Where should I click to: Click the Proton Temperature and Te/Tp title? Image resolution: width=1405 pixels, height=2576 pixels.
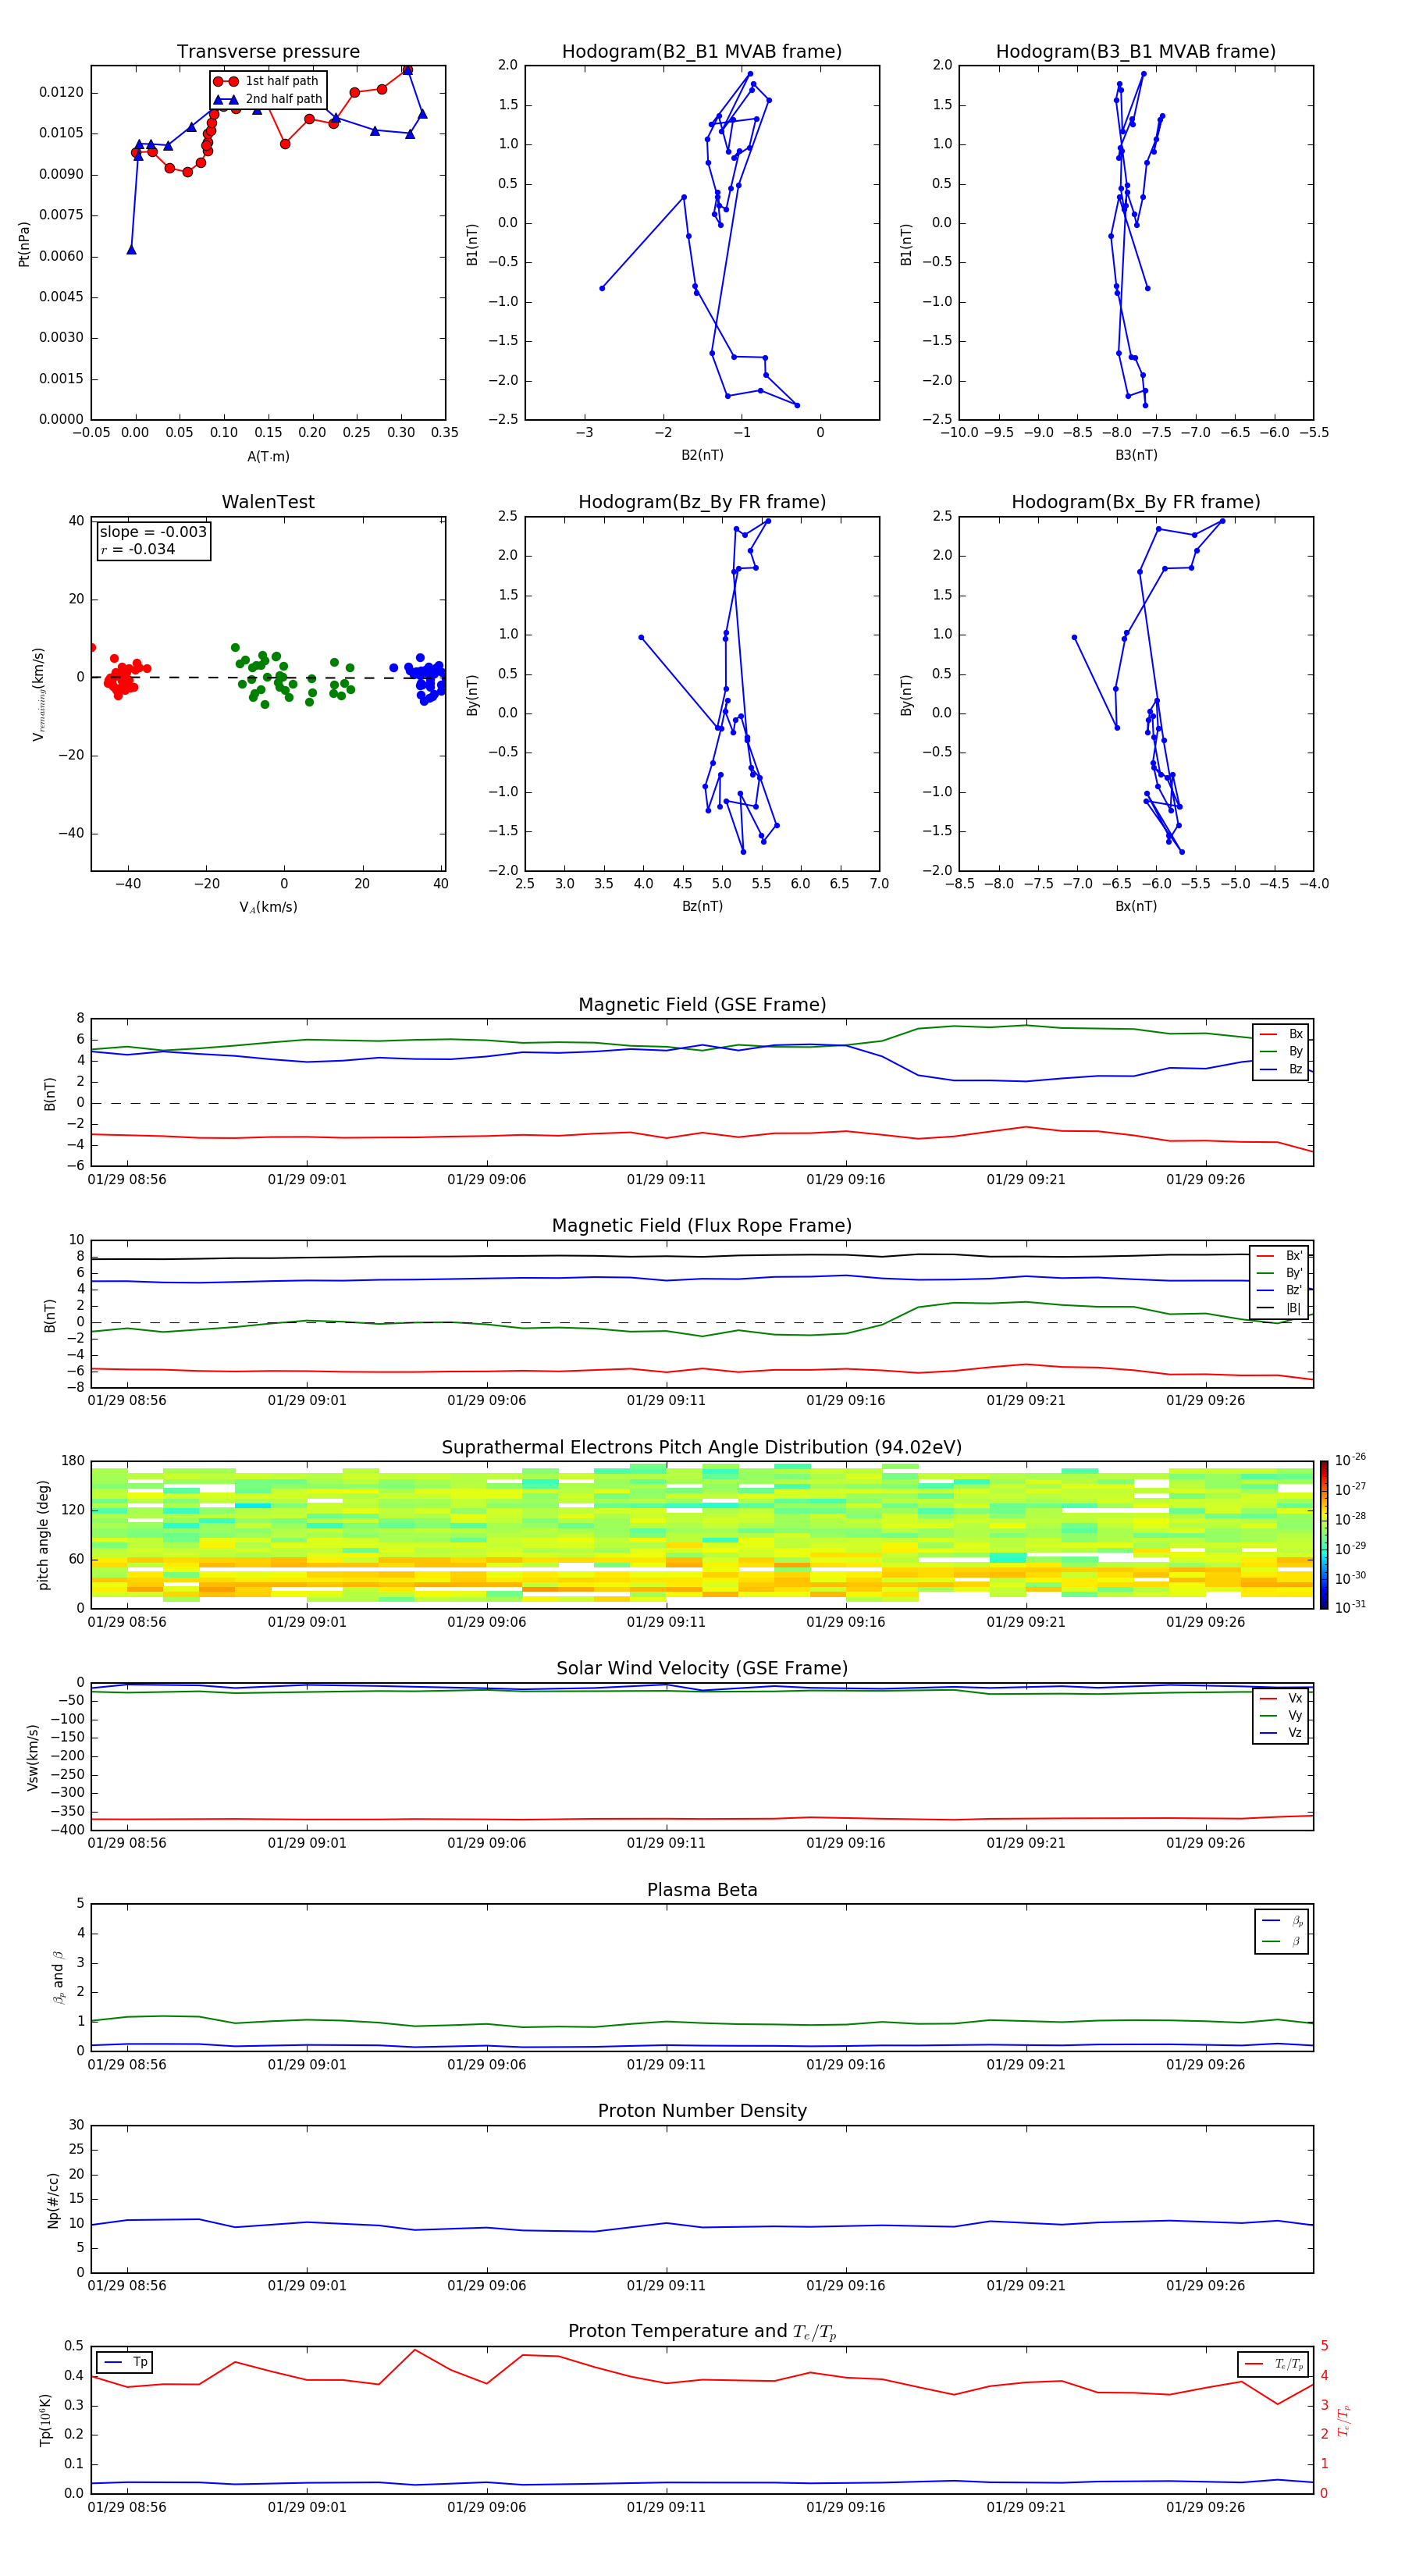click(702, 2332)
